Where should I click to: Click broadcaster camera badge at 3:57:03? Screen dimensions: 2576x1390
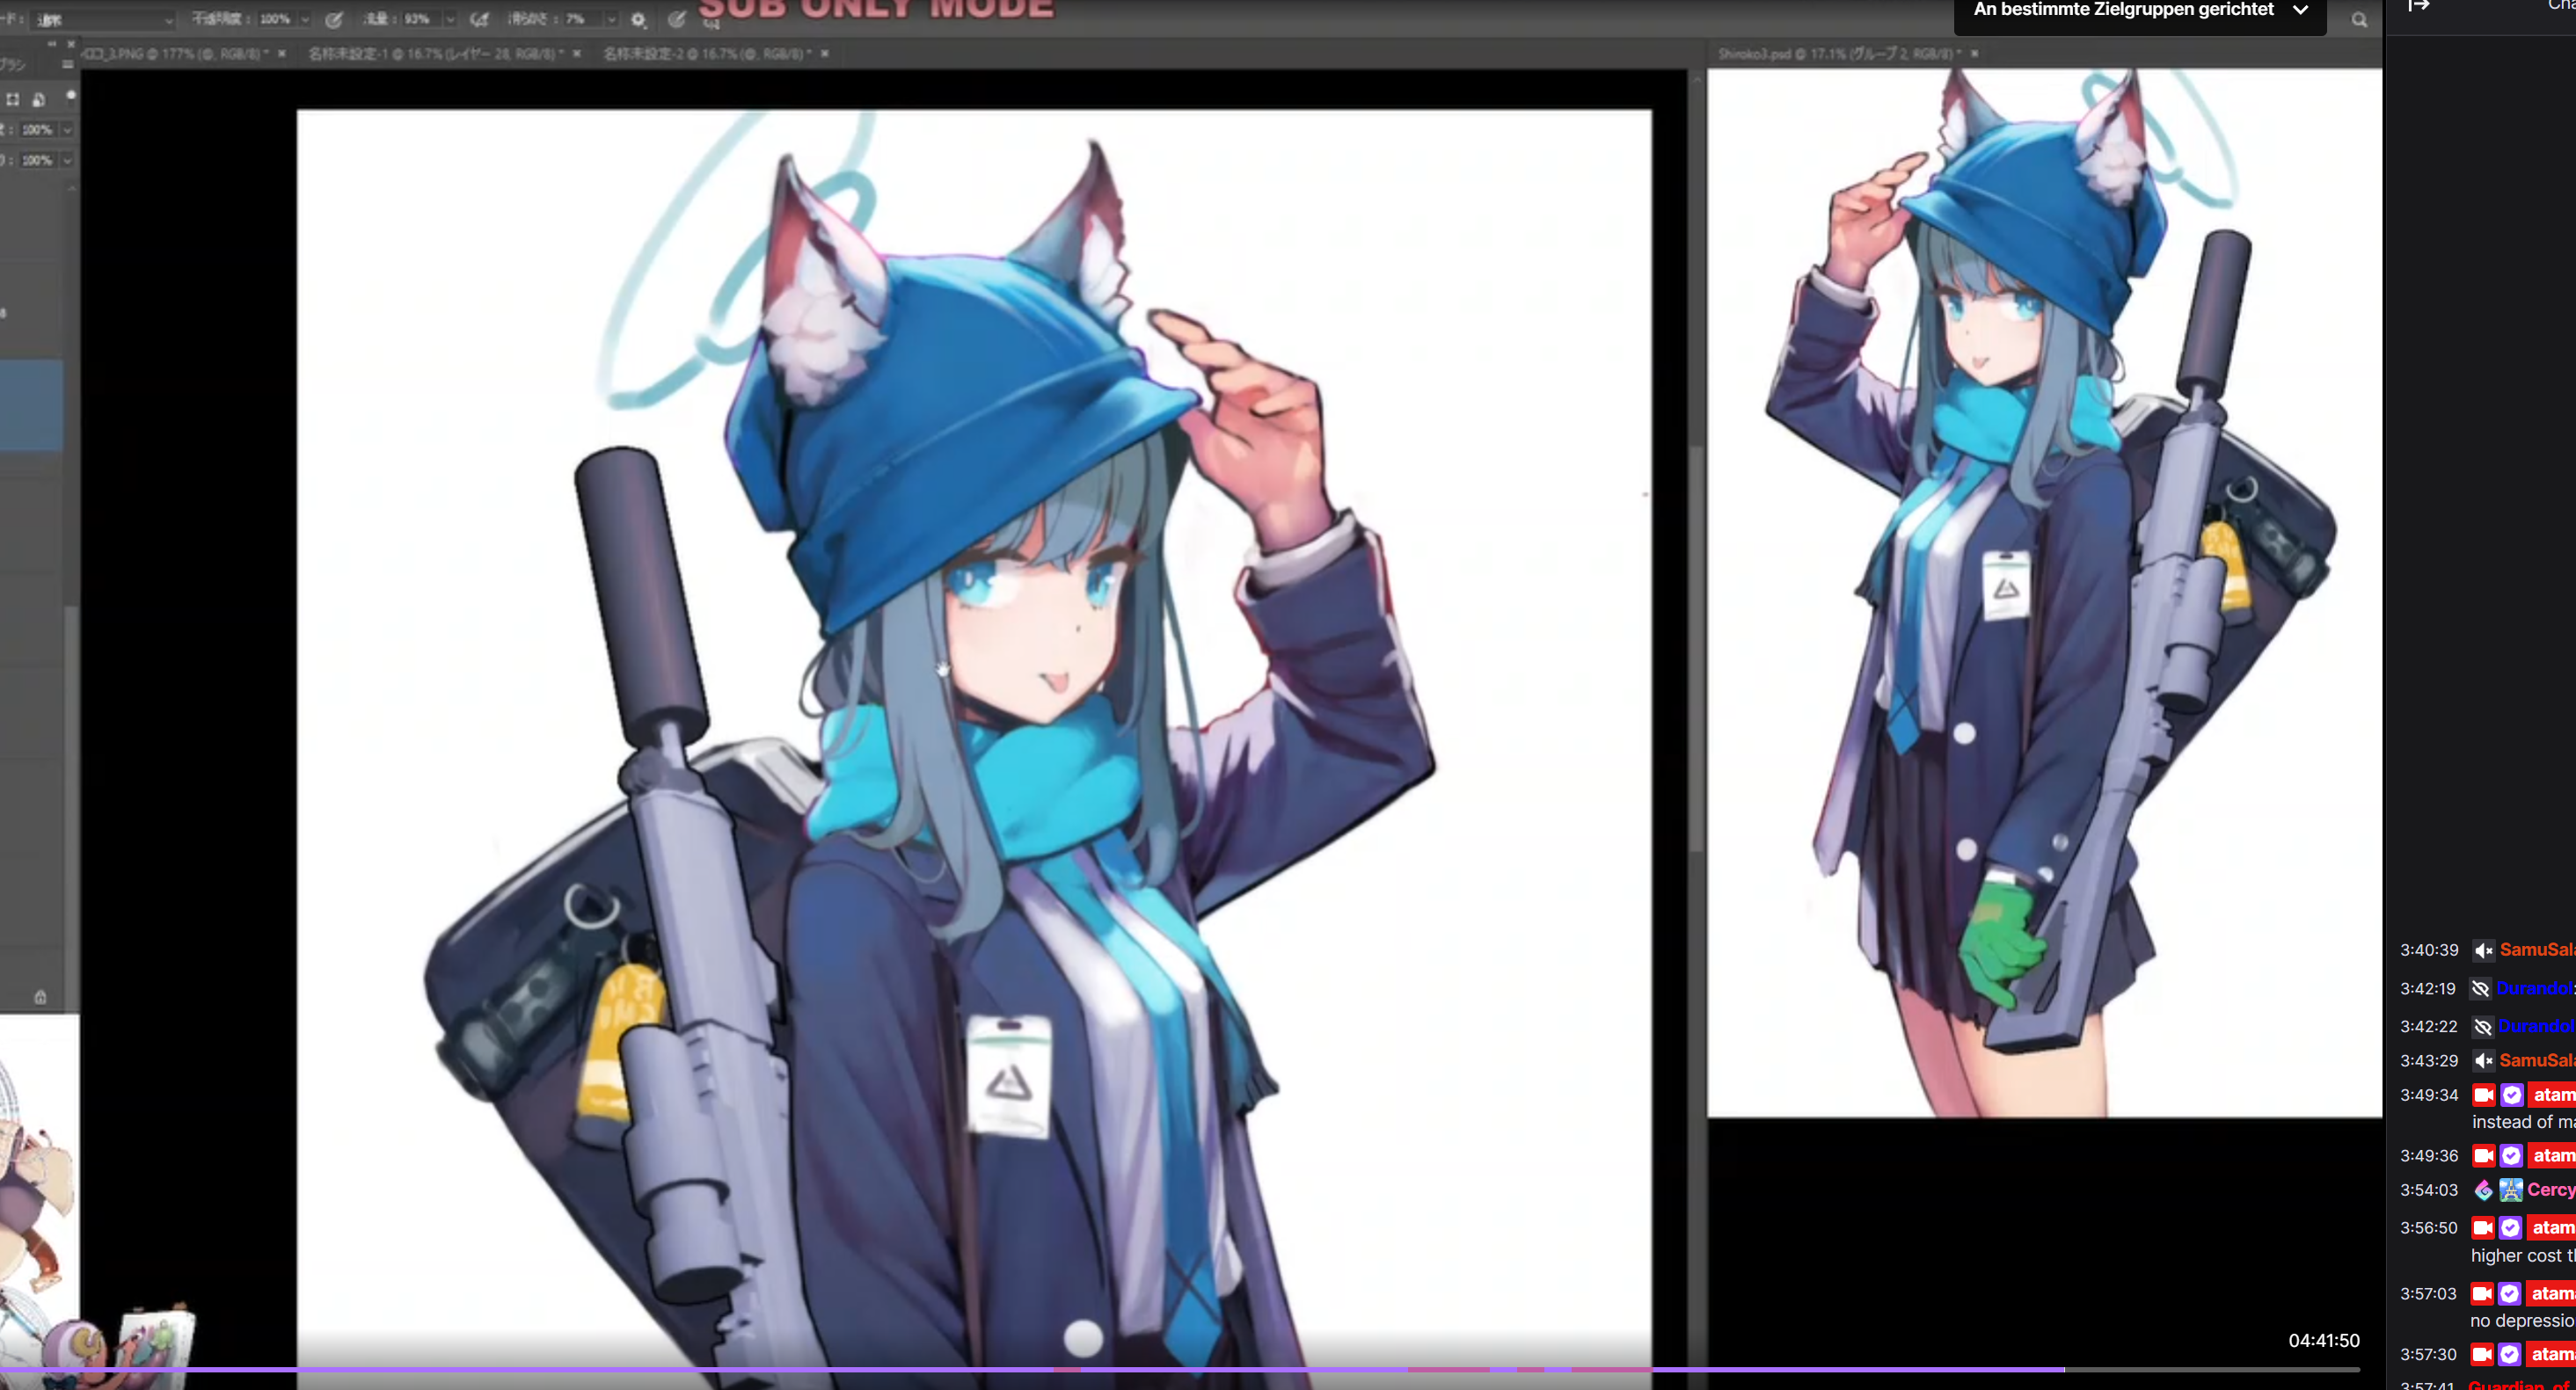(x=2482, y=1294)
